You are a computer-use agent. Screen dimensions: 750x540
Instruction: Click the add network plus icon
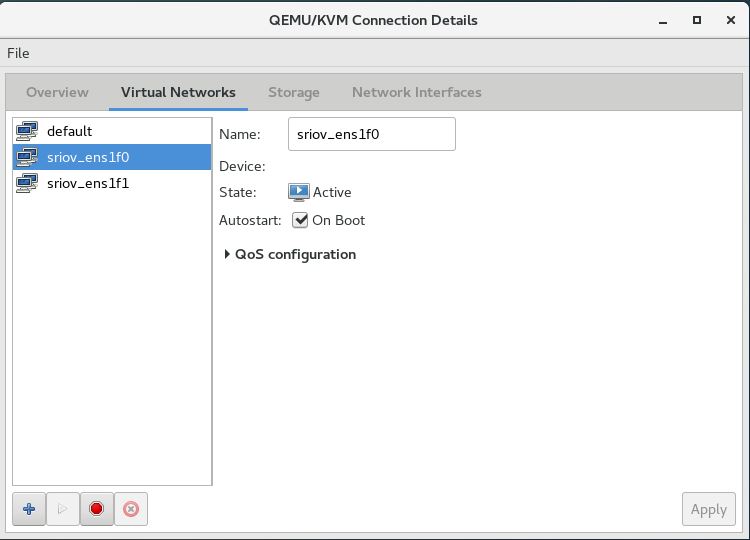[x=29, y=509]
